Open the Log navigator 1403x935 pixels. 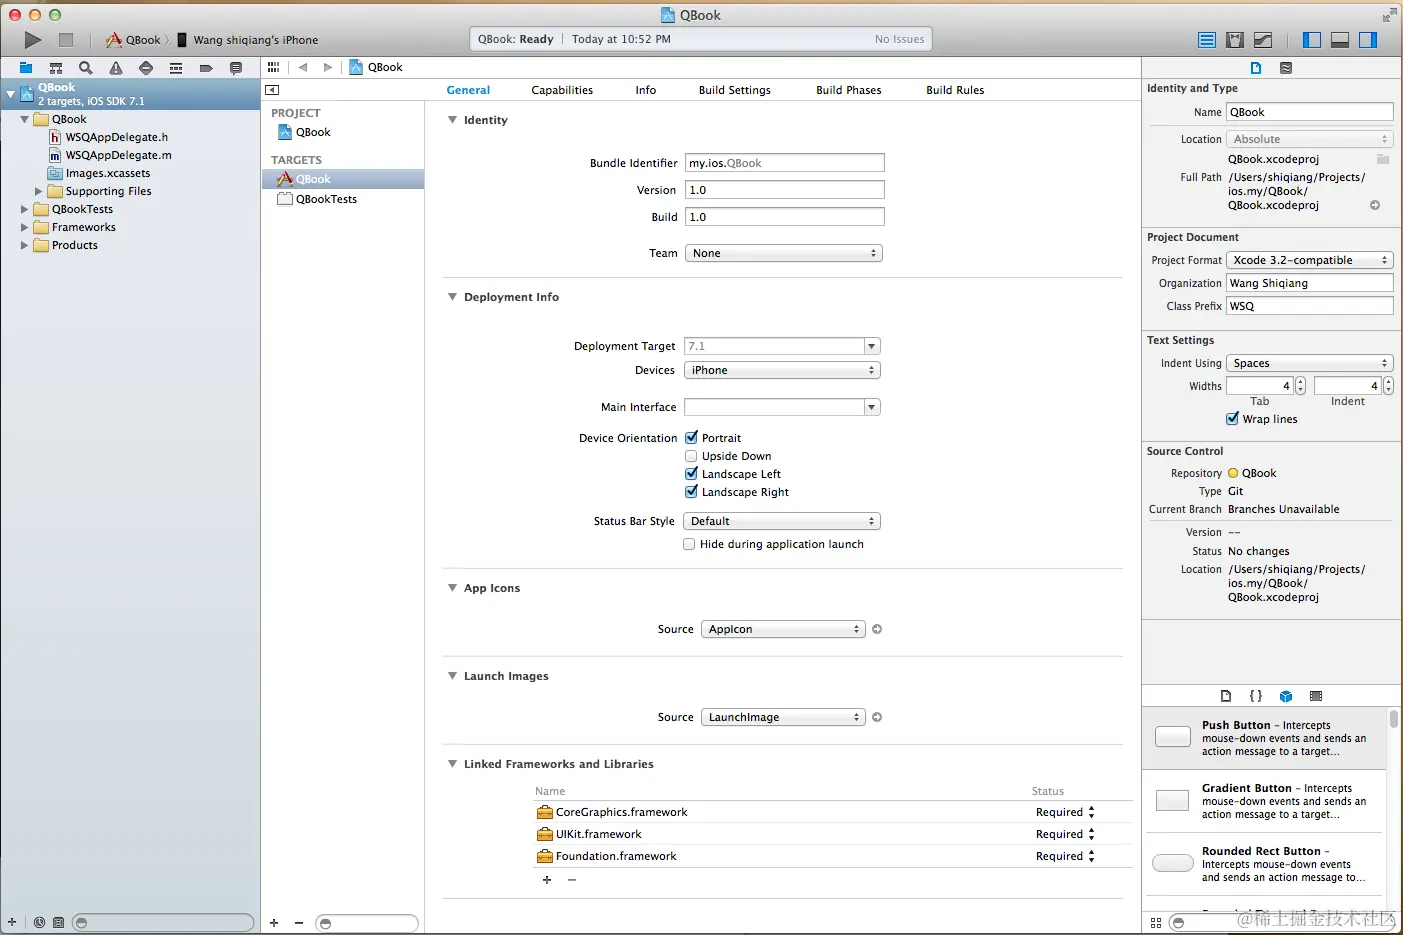click(x=236, y=68)
